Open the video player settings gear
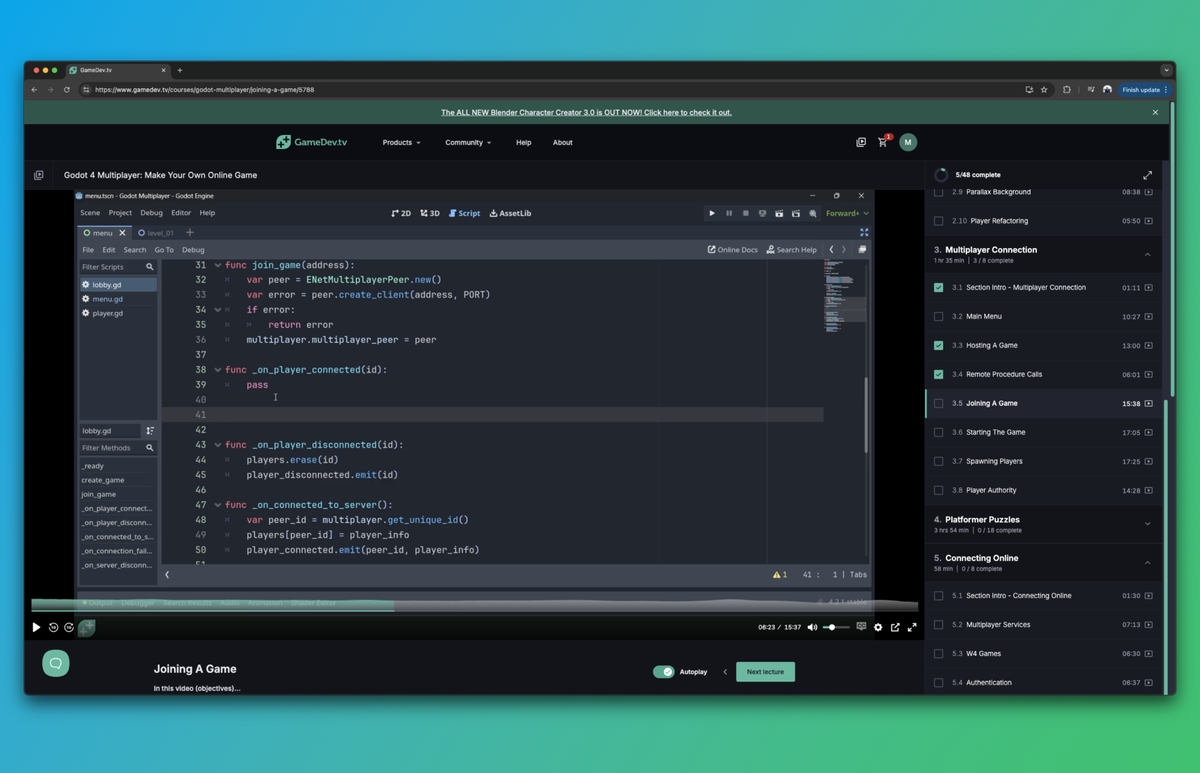Screen dimensions: 1200x773 click(x=878, y=627)
